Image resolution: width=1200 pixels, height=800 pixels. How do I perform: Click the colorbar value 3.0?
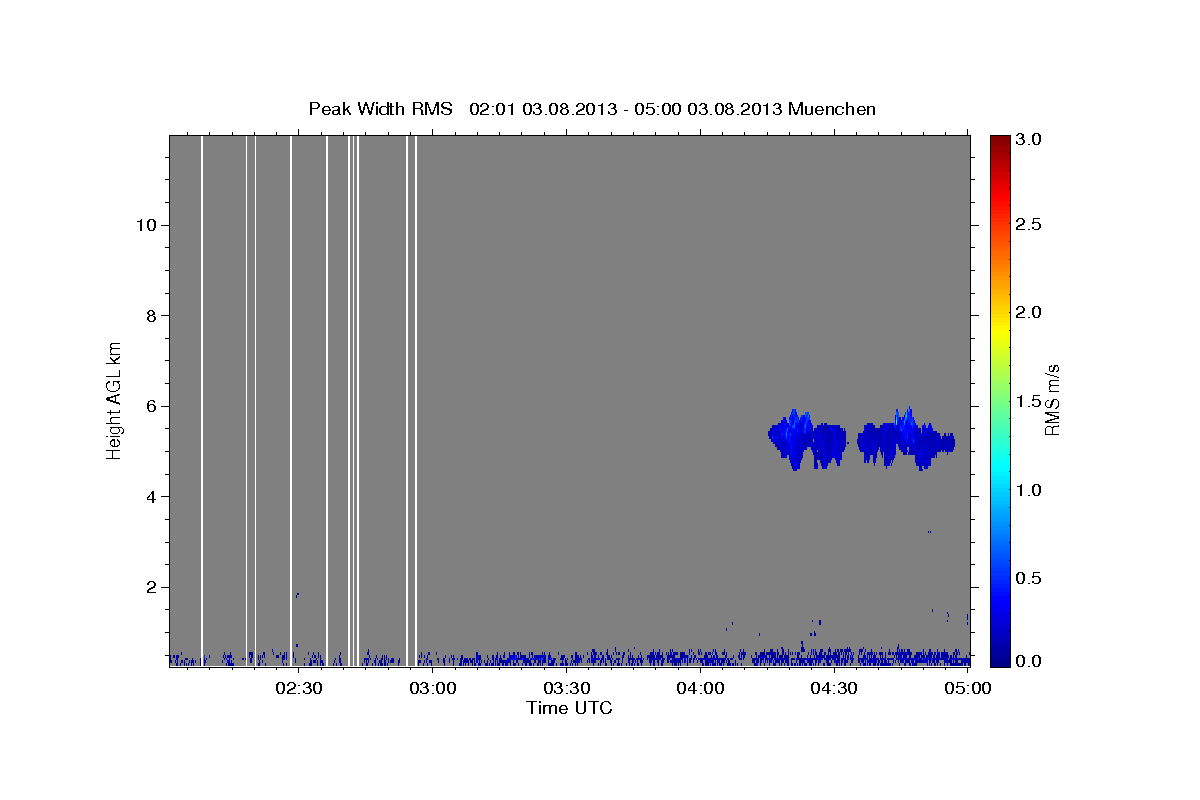point(1030,140)
